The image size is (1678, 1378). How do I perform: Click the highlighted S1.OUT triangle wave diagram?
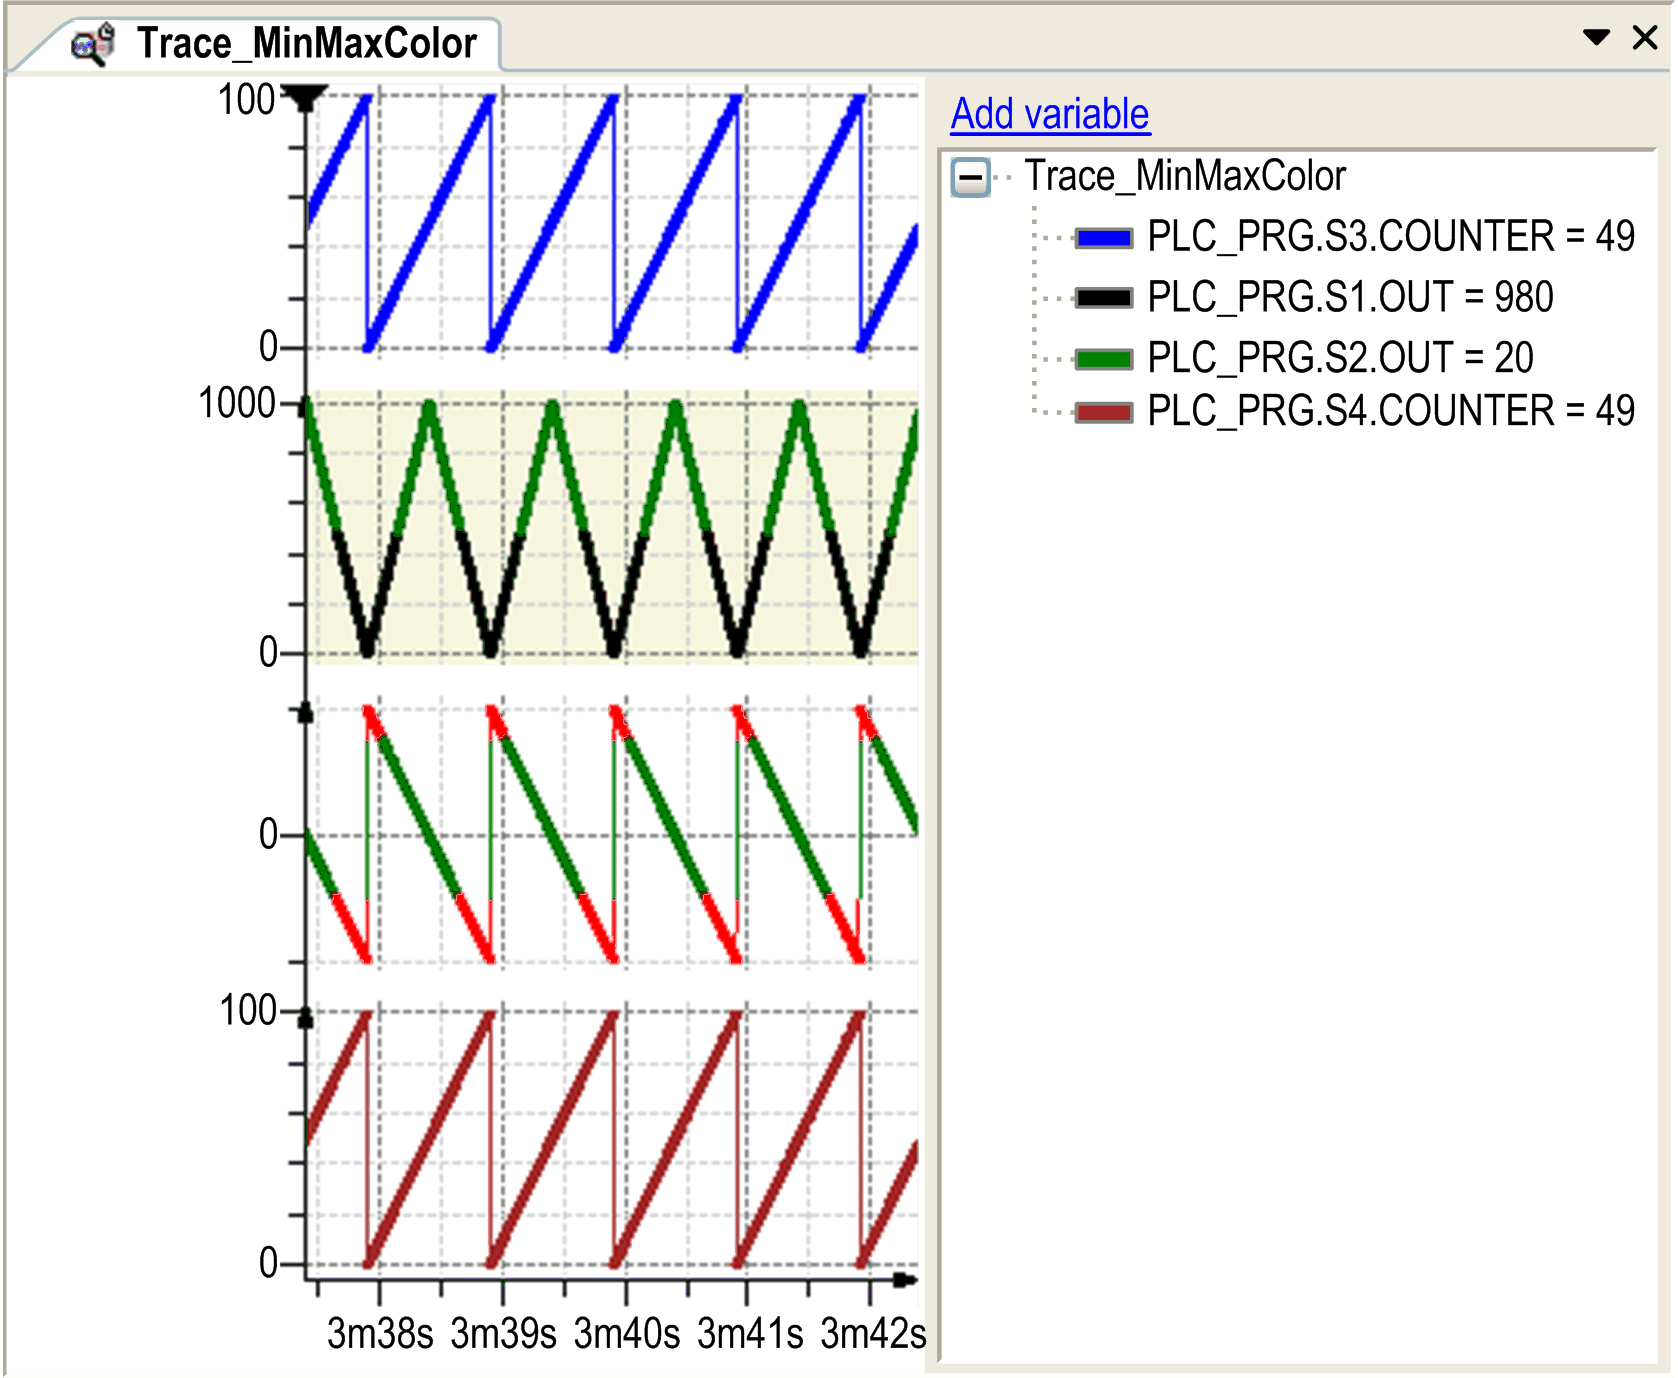tap(612, 526)
